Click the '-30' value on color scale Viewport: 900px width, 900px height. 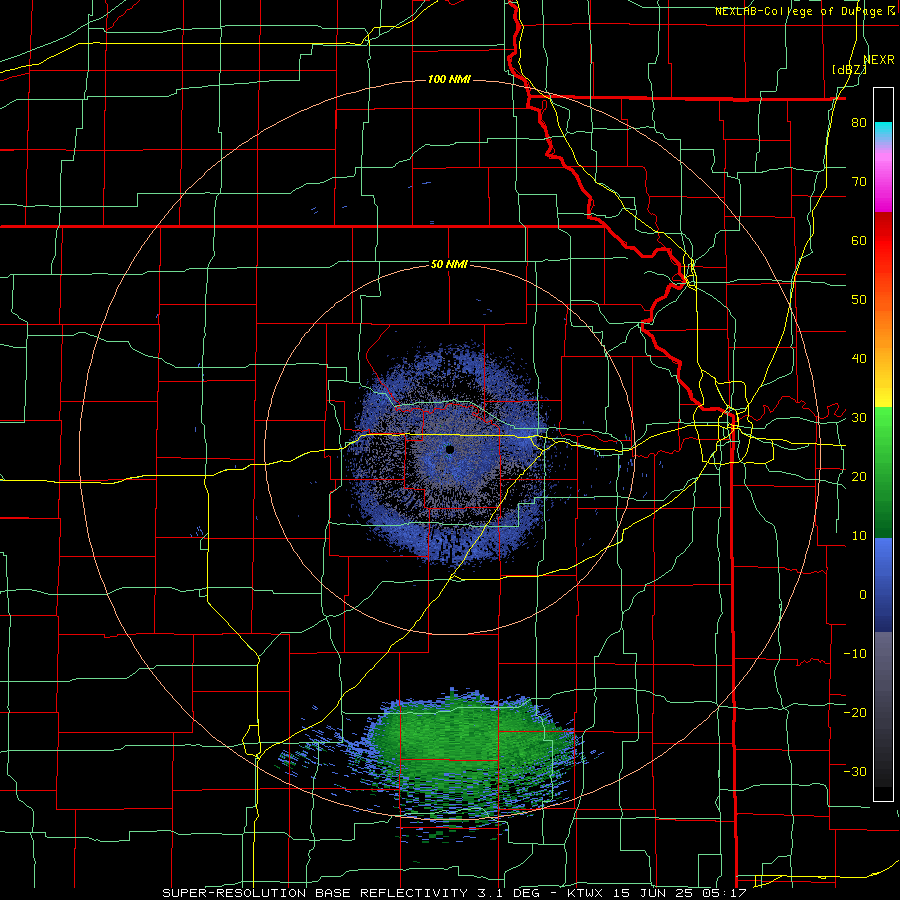coord(855,771)
